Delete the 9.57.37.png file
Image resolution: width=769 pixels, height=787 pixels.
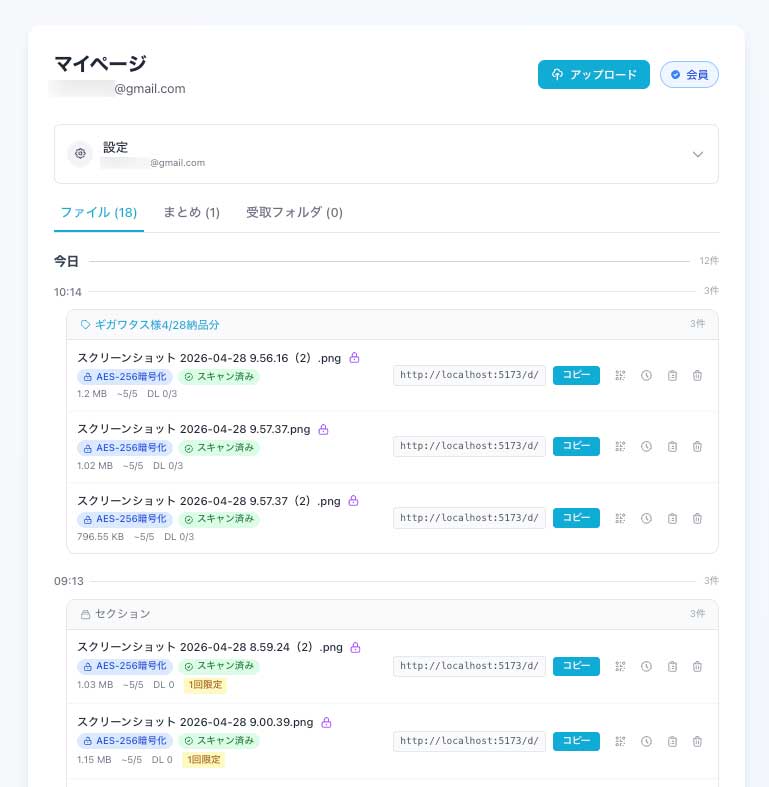point(697,446)
